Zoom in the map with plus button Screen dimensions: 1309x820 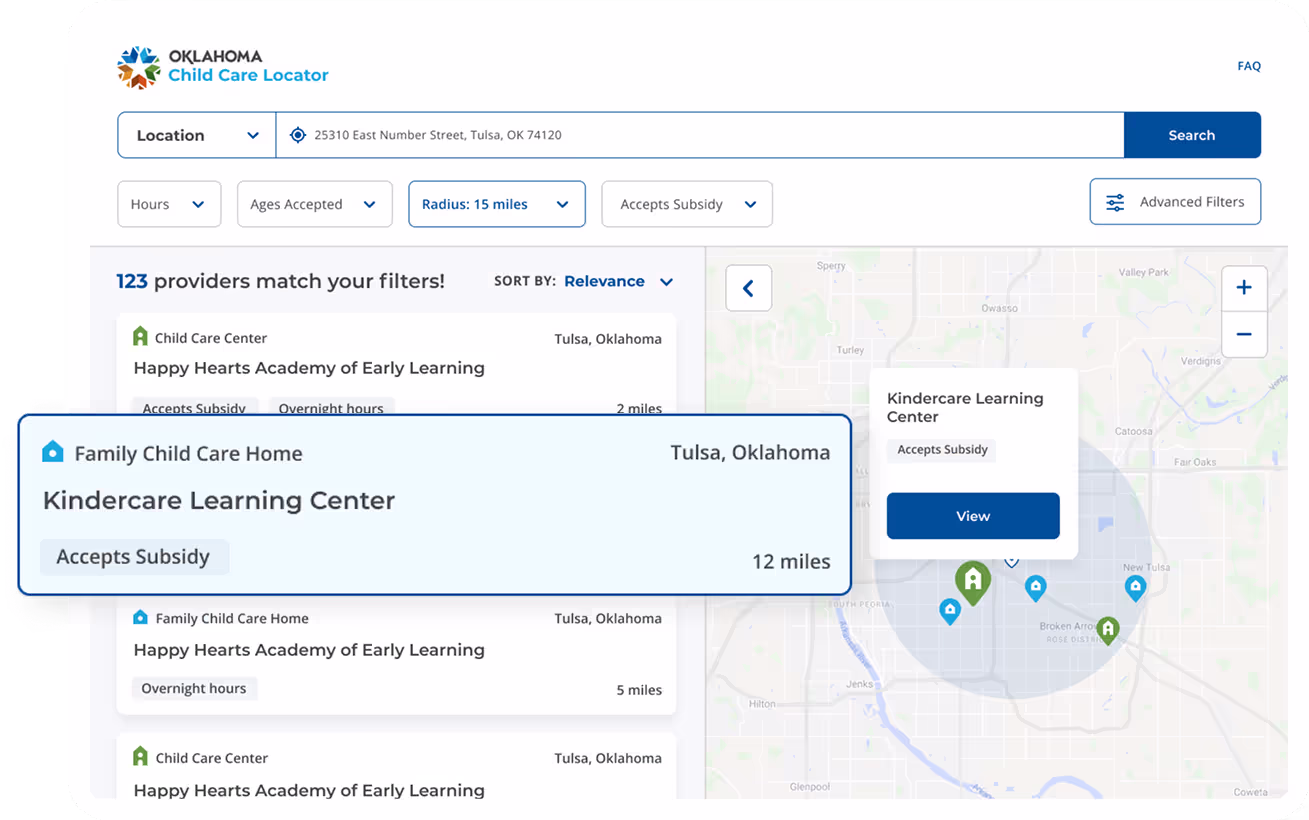click(x=1244, y=288)
